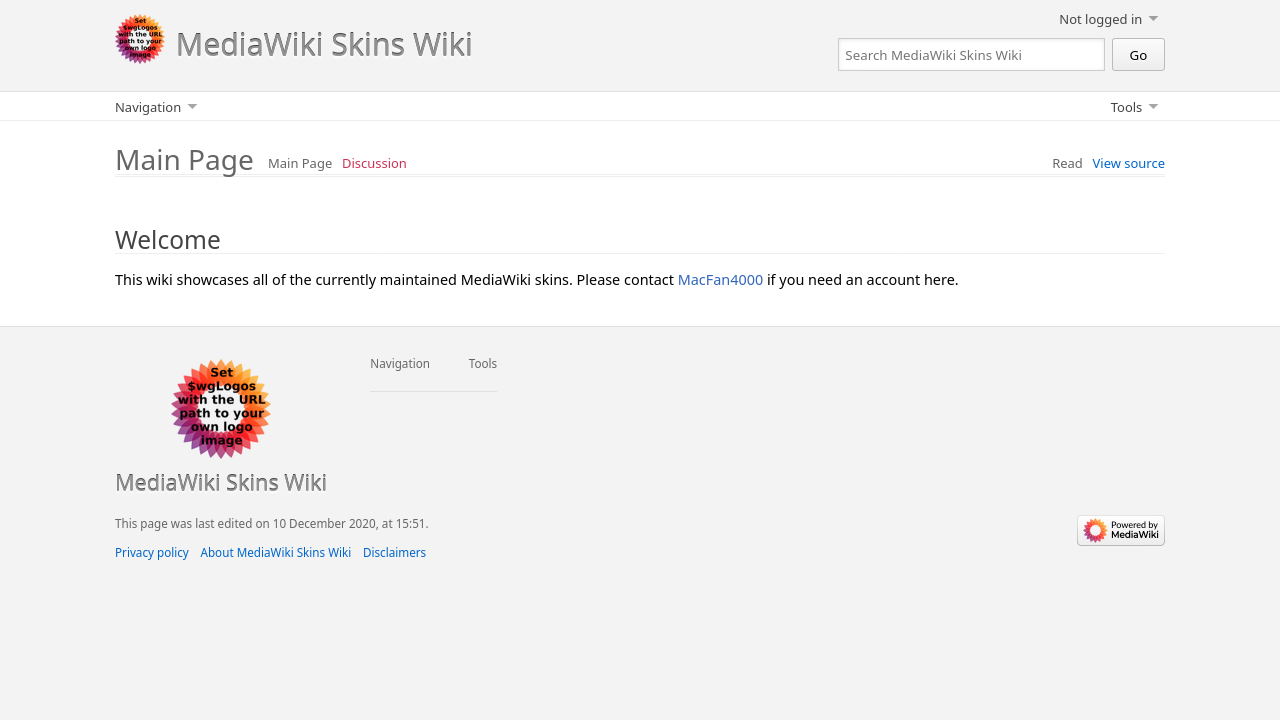The width and height of the screenshot is (1280, 720).
Task: Open the Privacy policy link
Action: coord(152,553)
